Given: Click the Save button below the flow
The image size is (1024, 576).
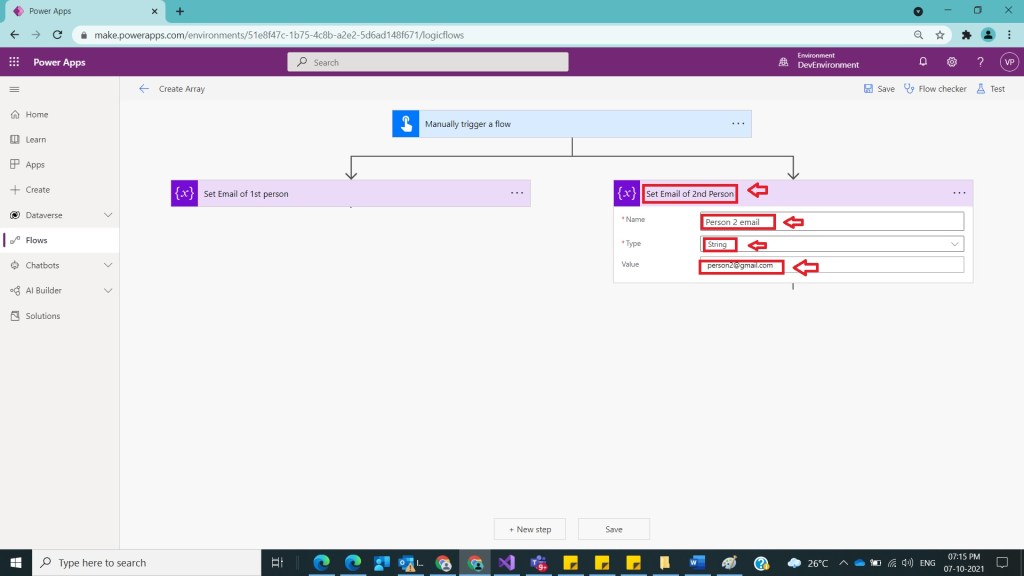Looking at the screenshot, I should (x=613, y=529).
